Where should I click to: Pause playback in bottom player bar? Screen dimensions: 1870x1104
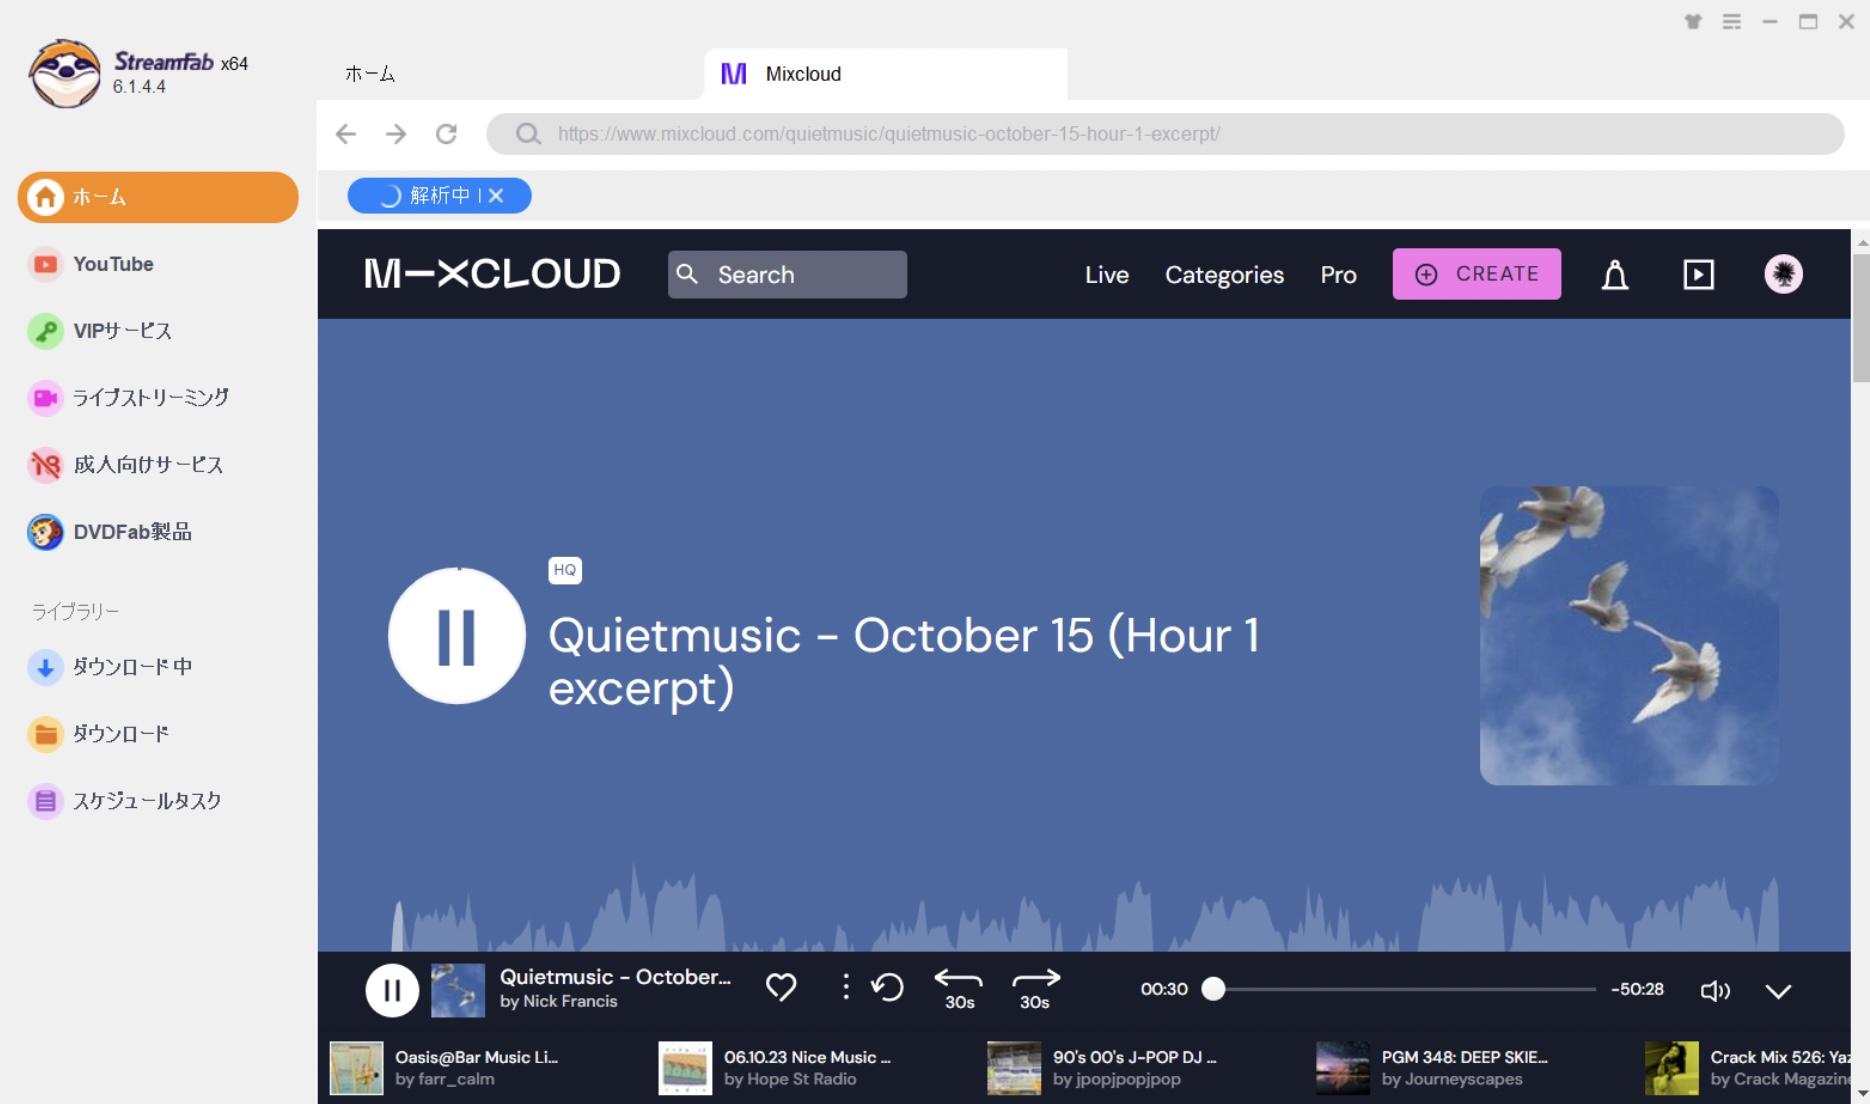[x=392, y=990]
